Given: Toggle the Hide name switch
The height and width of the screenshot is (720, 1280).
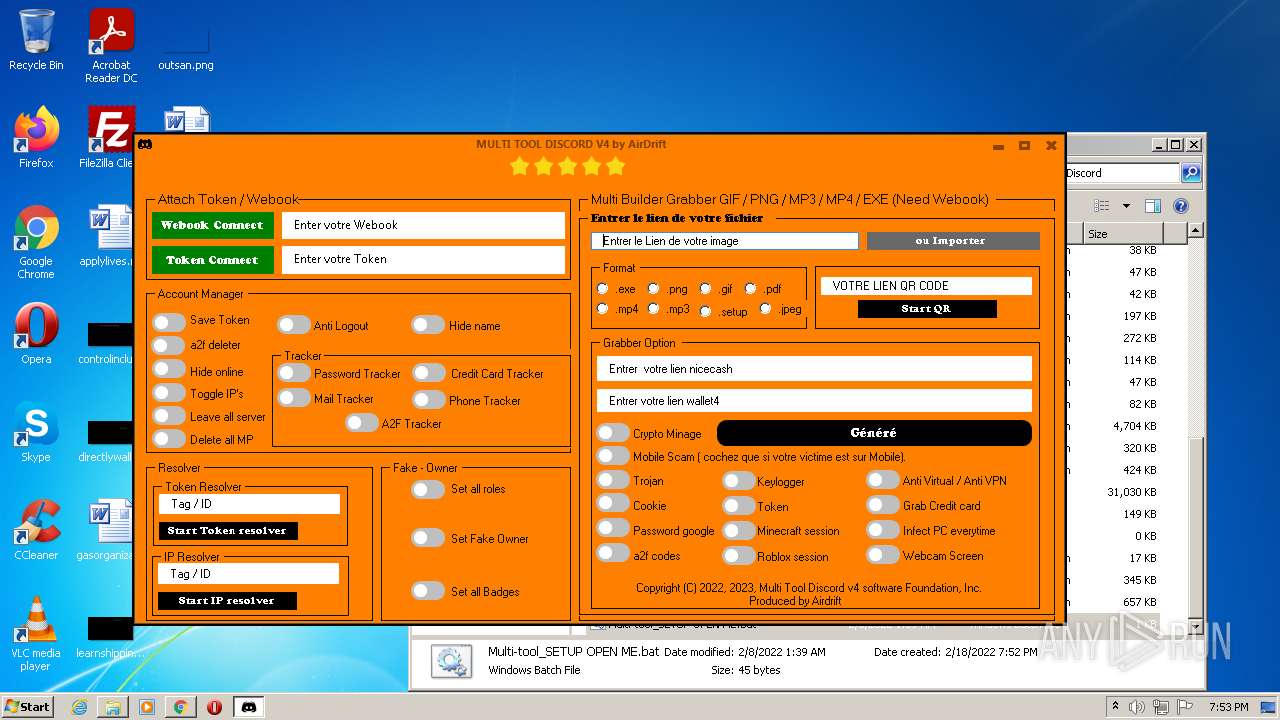Looking at the screenshot, I should coord(428,325).
